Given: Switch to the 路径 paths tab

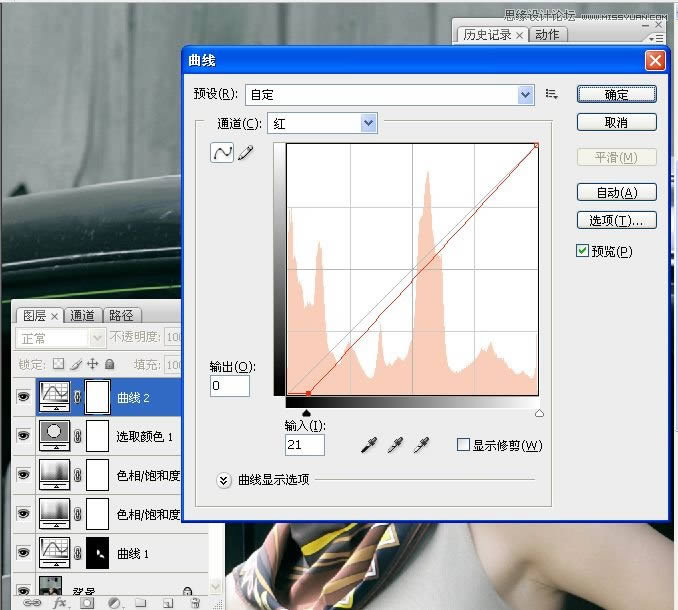Looking at the screenshot, I should tap(121, 315).
